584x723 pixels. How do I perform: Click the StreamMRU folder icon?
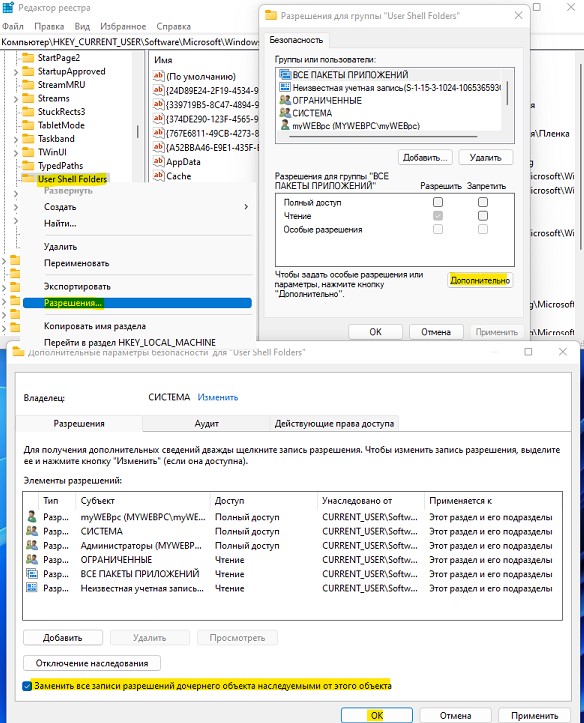(28, 85)
